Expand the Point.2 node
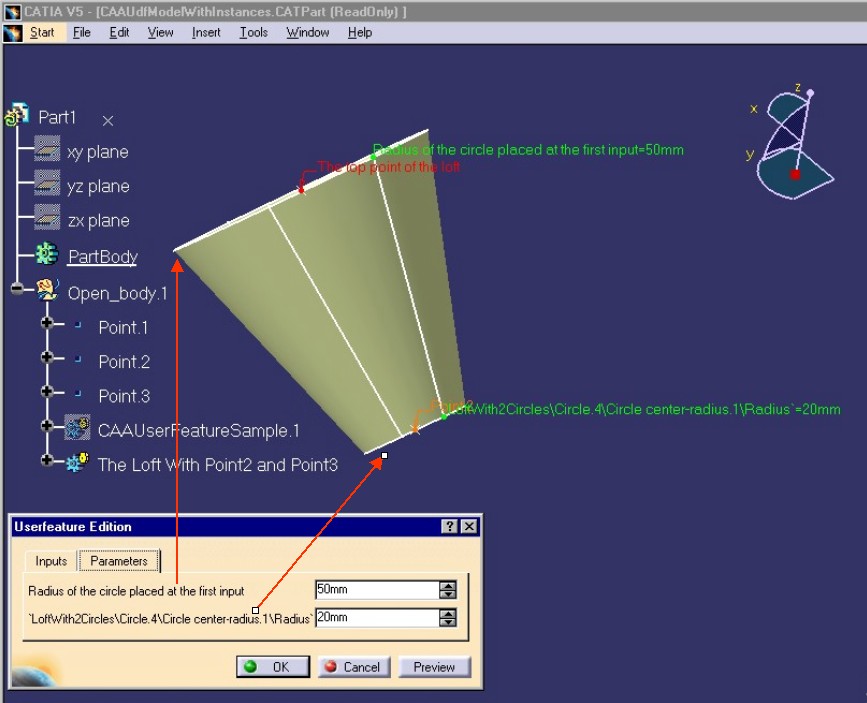The height and width of the screenshot is (703, 867). (x=47, y=357)
